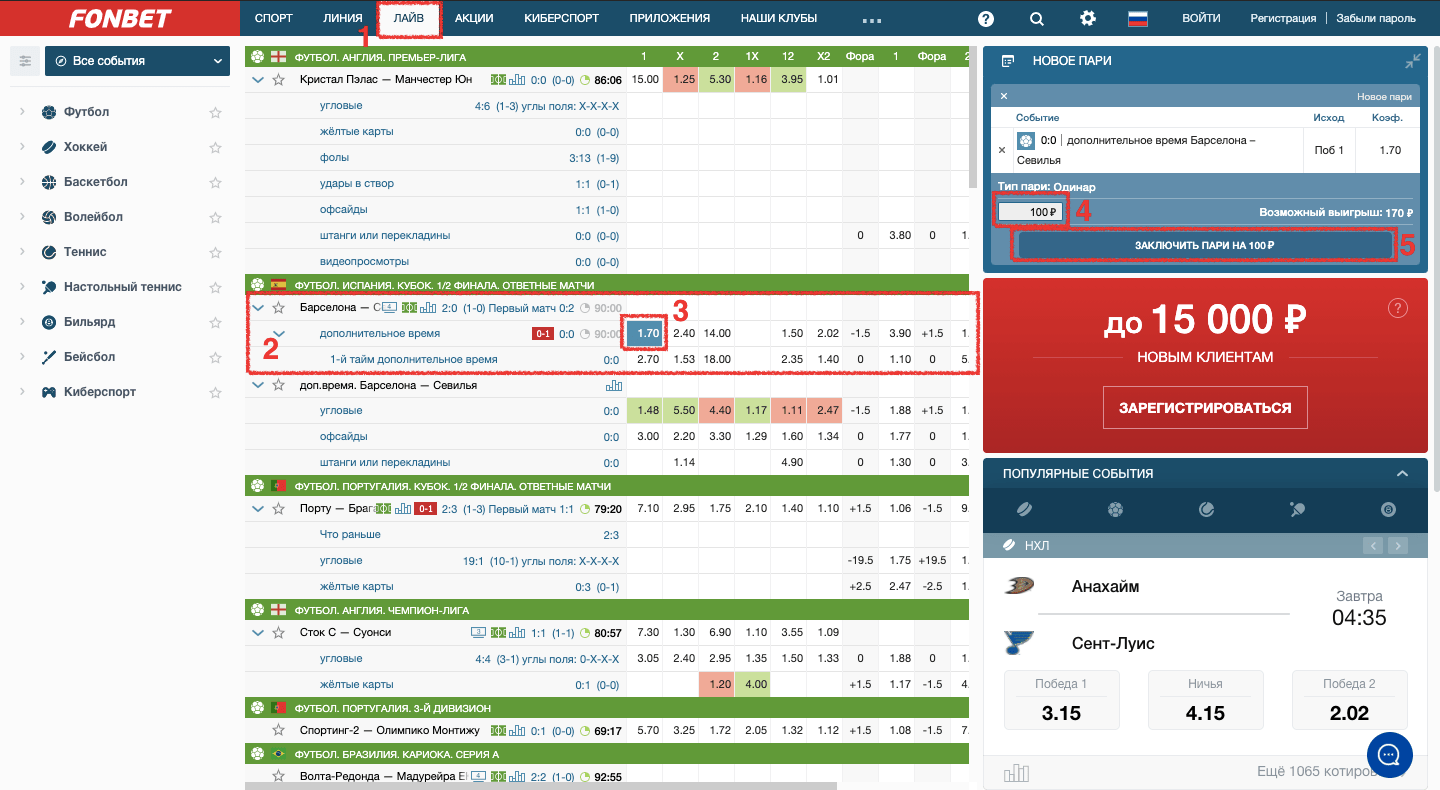
Task: Open the bonus info question mark icon
Action: coord(1398,308)
